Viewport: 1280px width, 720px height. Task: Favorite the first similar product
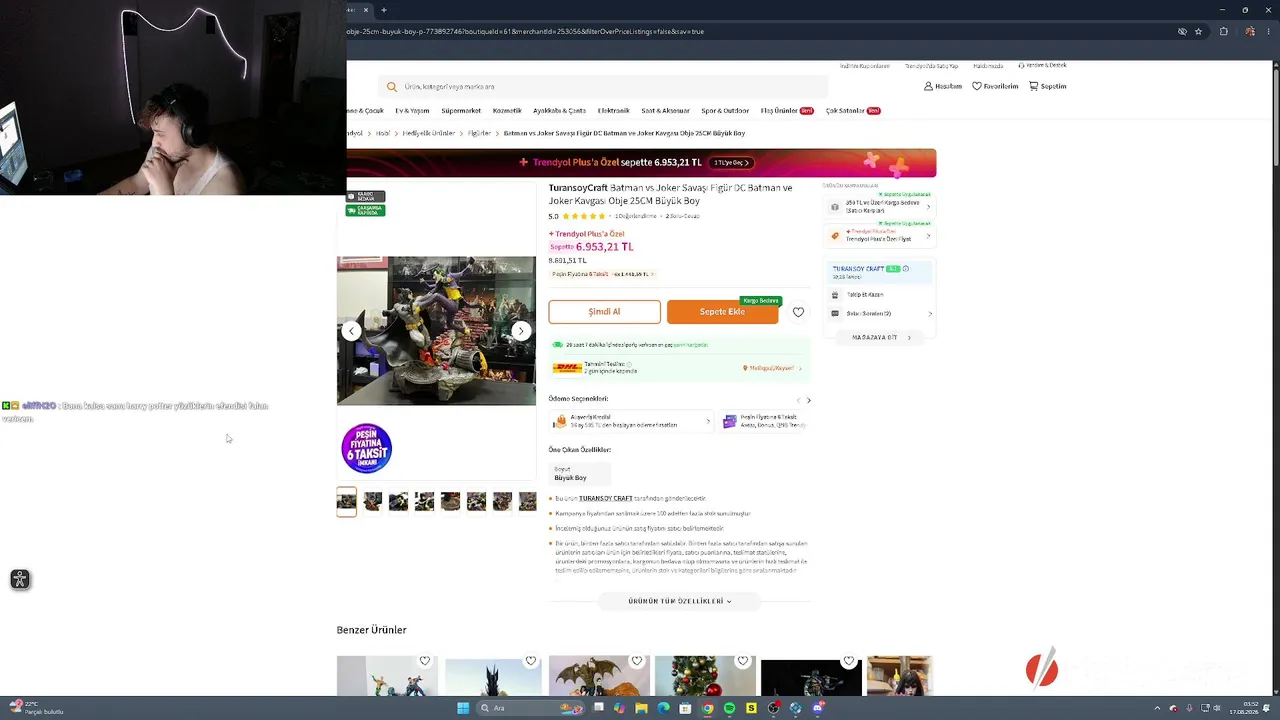point(425,661)
